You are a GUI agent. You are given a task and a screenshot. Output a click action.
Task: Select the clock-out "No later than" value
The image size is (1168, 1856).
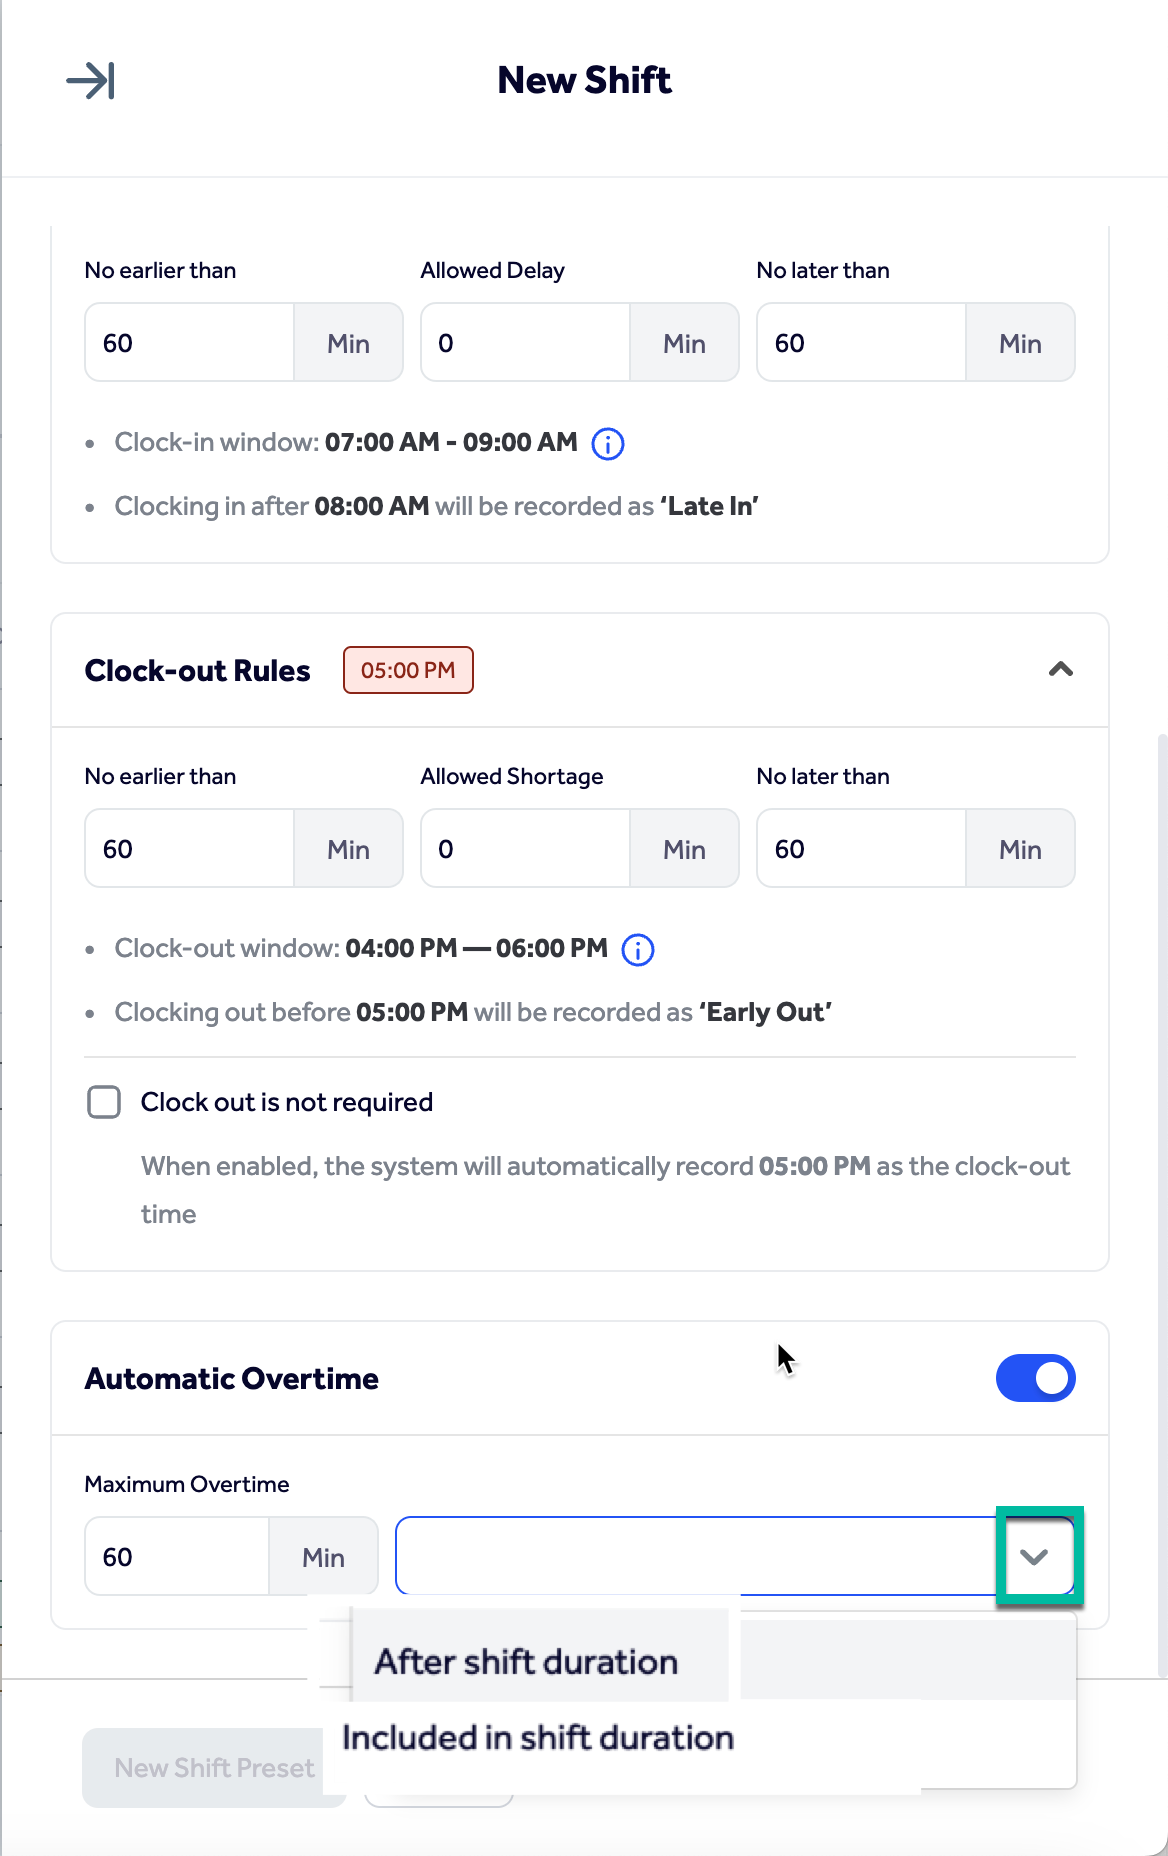pyautogui.click(x=860, y=848)
